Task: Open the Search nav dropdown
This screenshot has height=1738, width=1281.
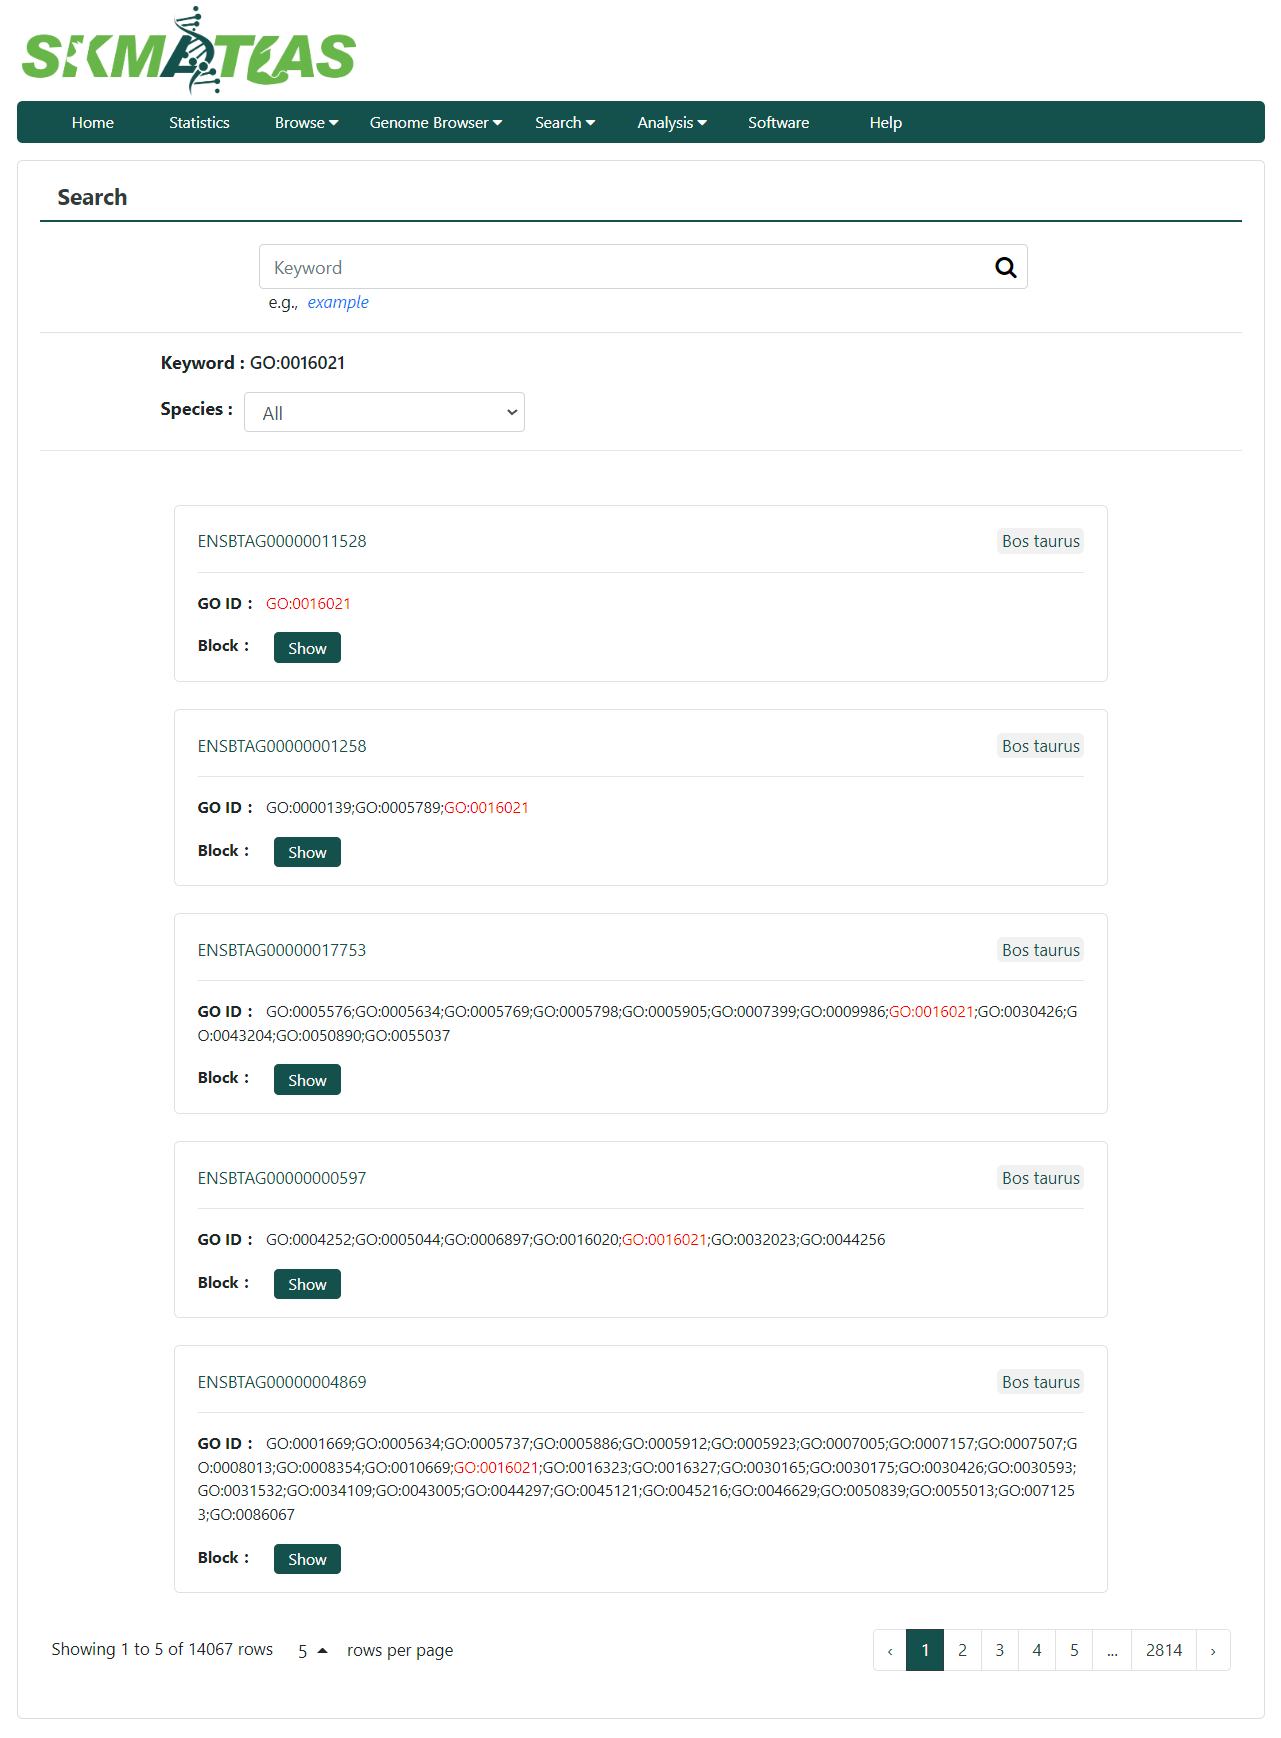Action: coord(565,122)
